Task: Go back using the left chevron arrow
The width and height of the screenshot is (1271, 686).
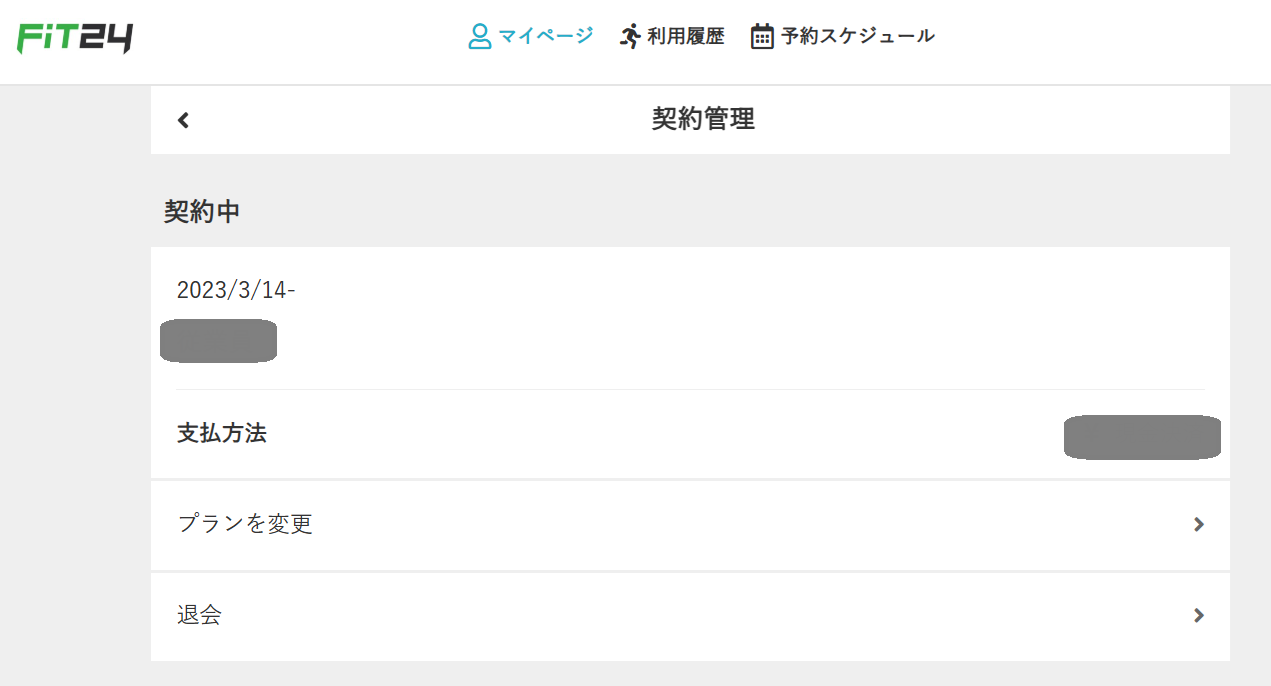Action: pyautogui.click(x=183, y=120)
